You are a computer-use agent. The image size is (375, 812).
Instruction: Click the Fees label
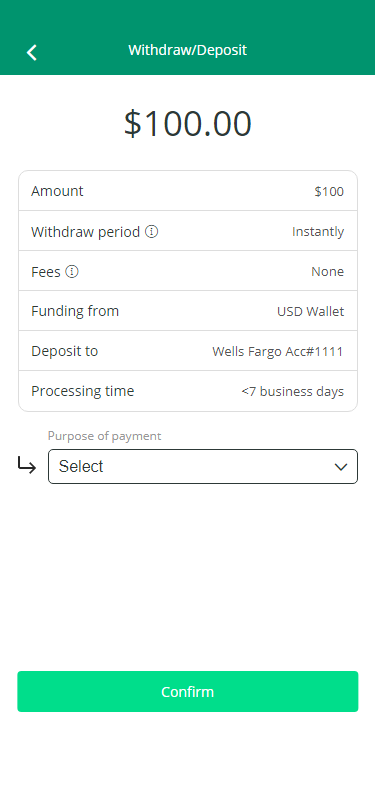[46, 272]
